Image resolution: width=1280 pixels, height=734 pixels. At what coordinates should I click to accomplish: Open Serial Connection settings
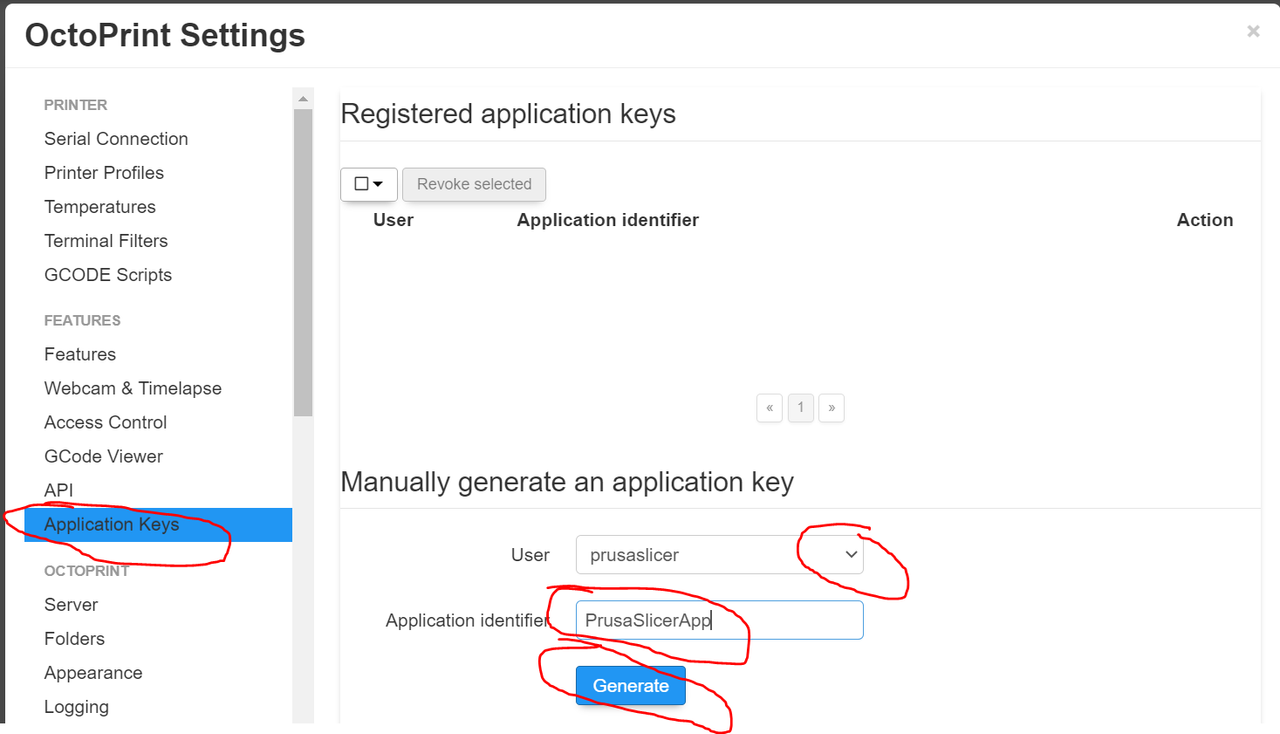pos(116,139)
